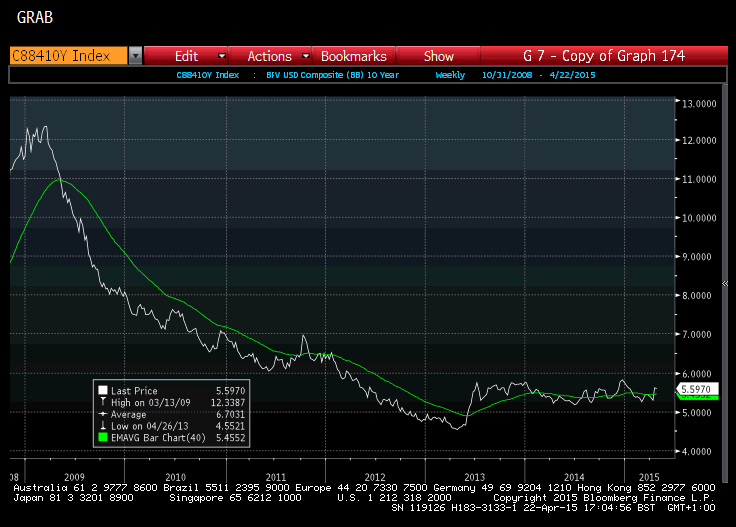Expand the arrow next to Edit
The width and height of the screenshot is (736, 527).
pyautogui.click(x=221, y=56)
